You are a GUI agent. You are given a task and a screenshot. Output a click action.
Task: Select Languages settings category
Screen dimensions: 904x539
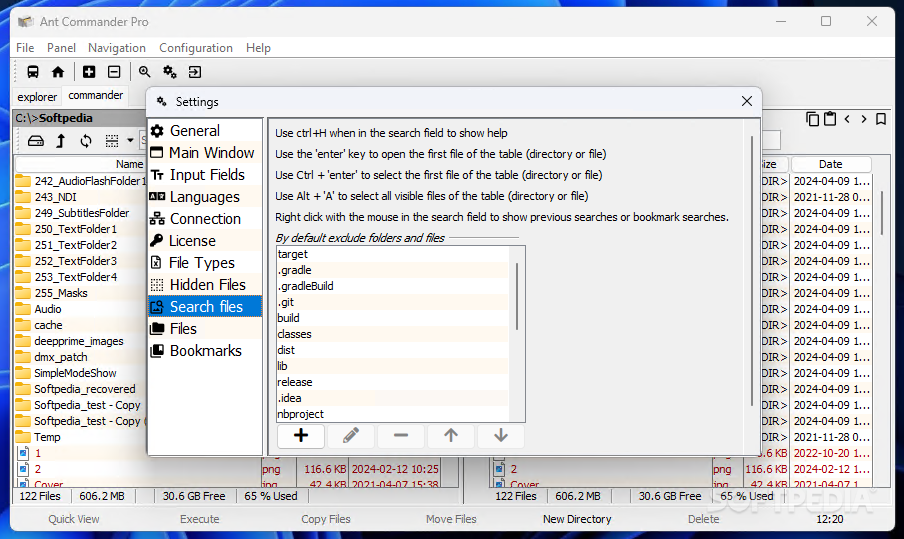tap(205, 197)
